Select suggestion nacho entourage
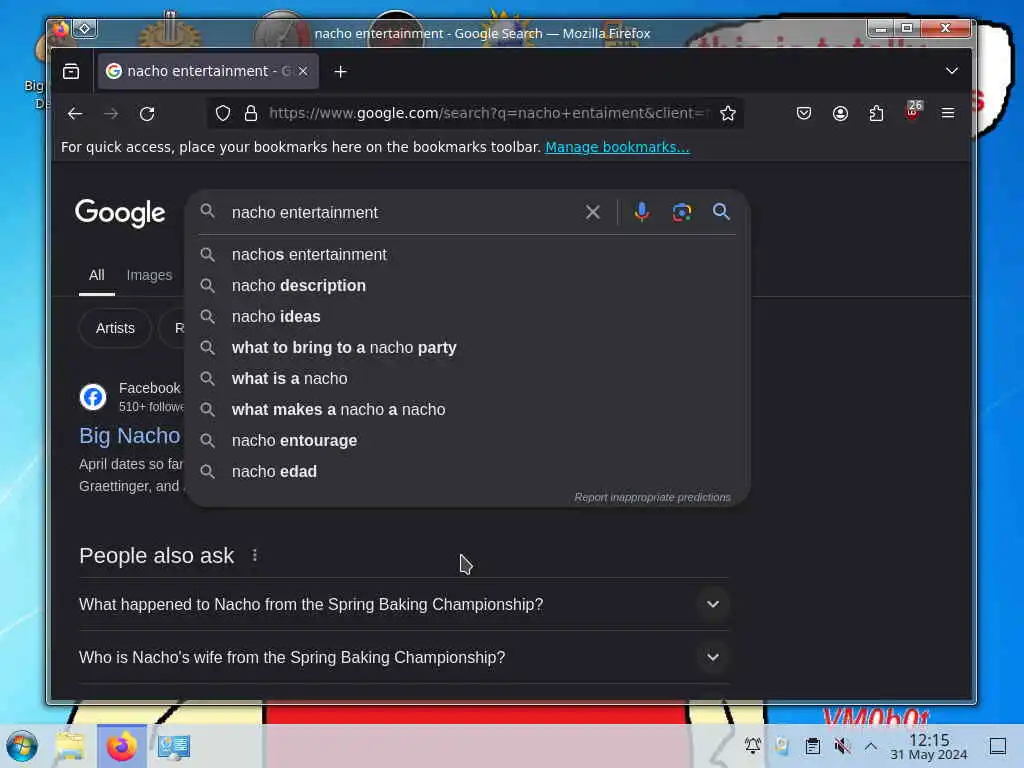This screenshot has width=1024, height=768. click(x=468, y=441)
